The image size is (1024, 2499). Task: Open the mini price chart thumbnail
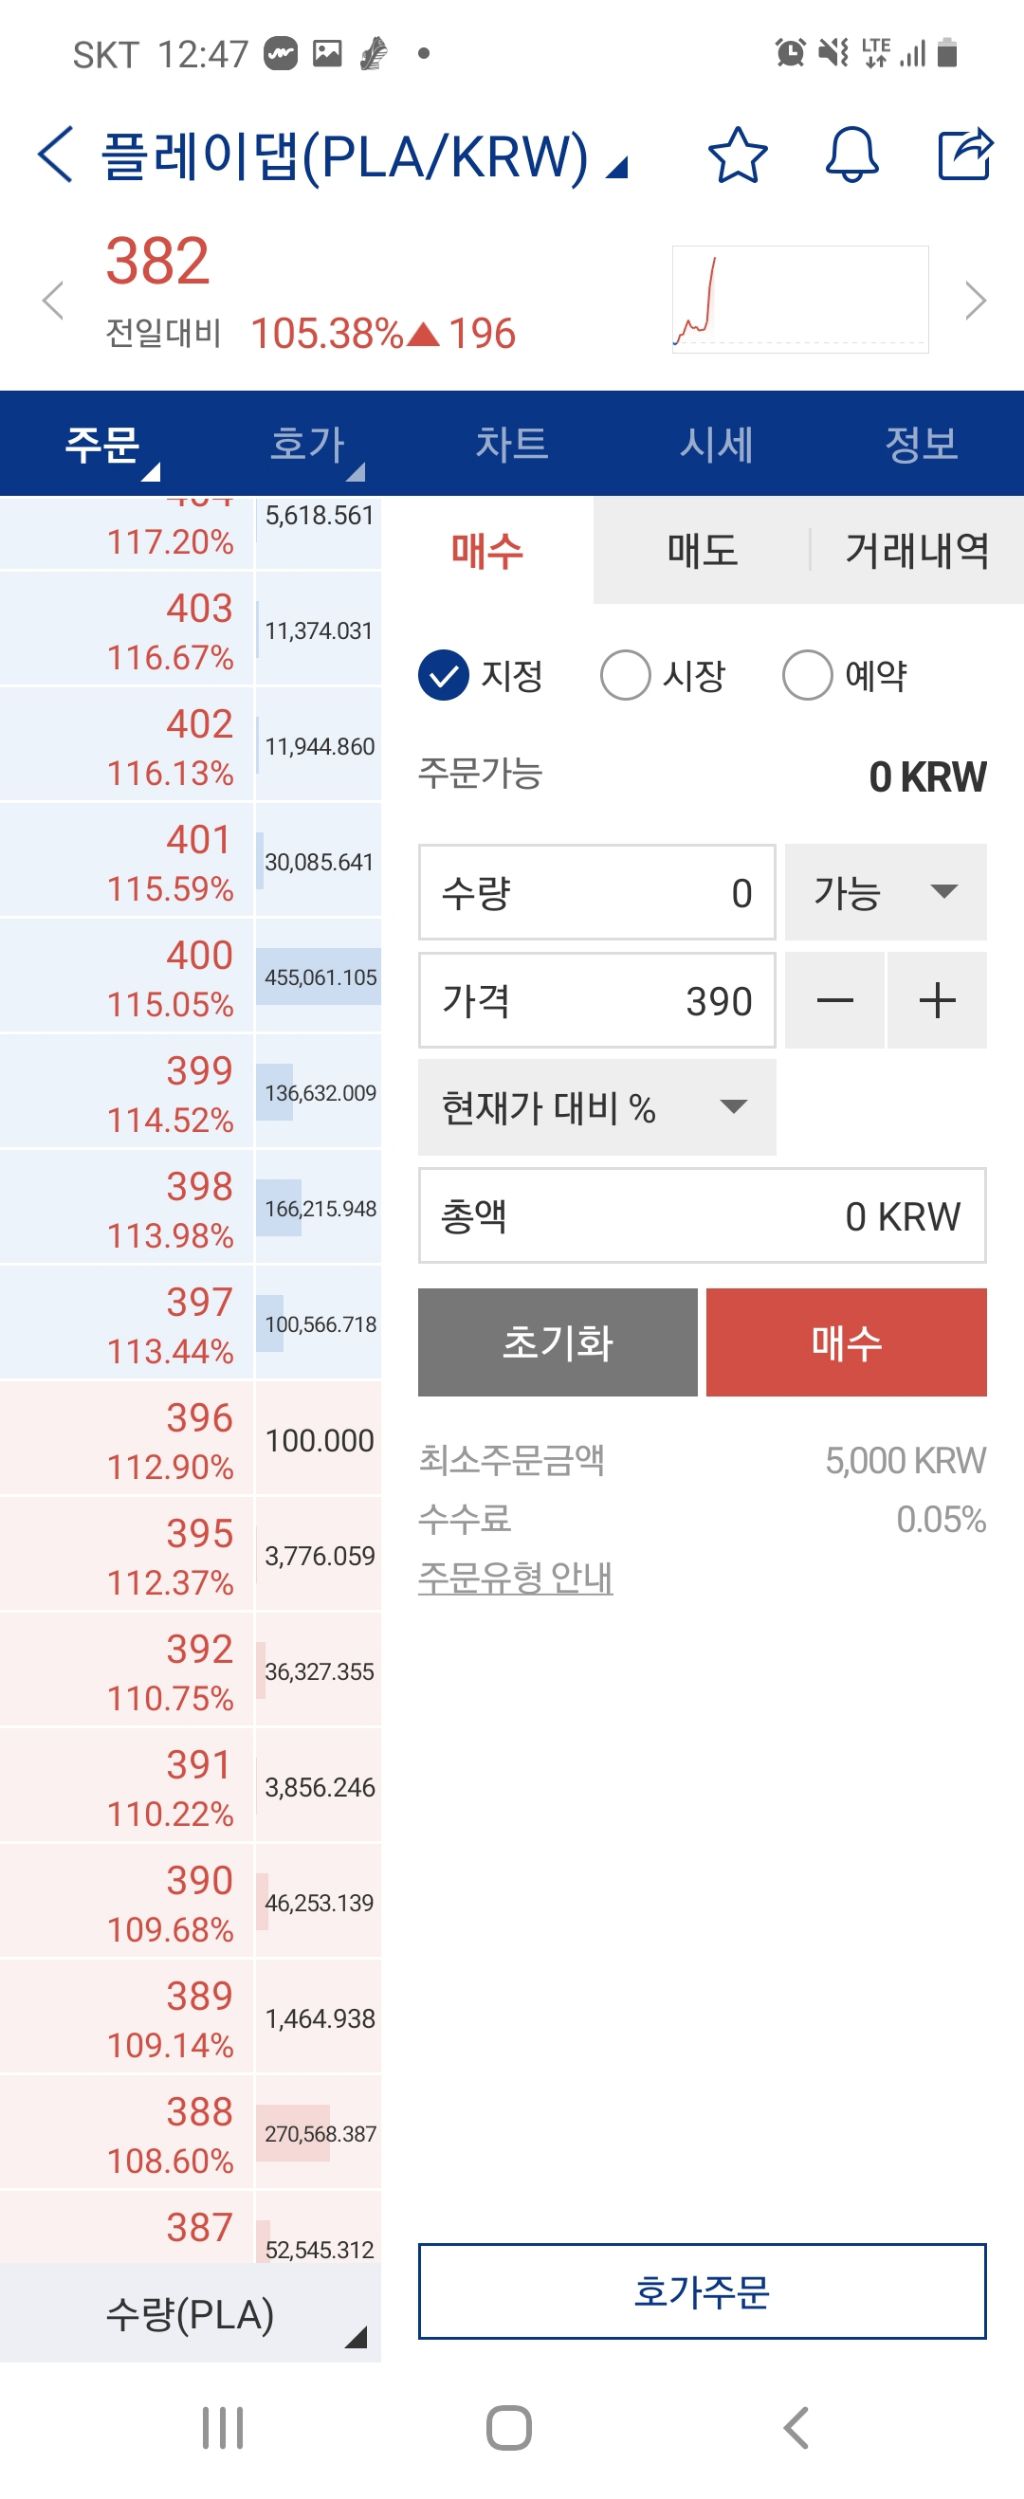click(800, 300)
